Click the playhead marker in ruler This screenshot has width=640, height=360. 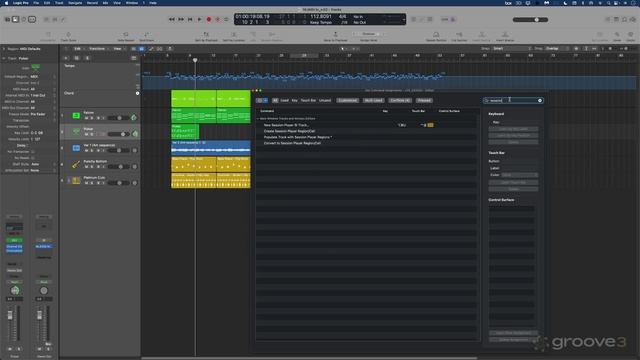195,60
